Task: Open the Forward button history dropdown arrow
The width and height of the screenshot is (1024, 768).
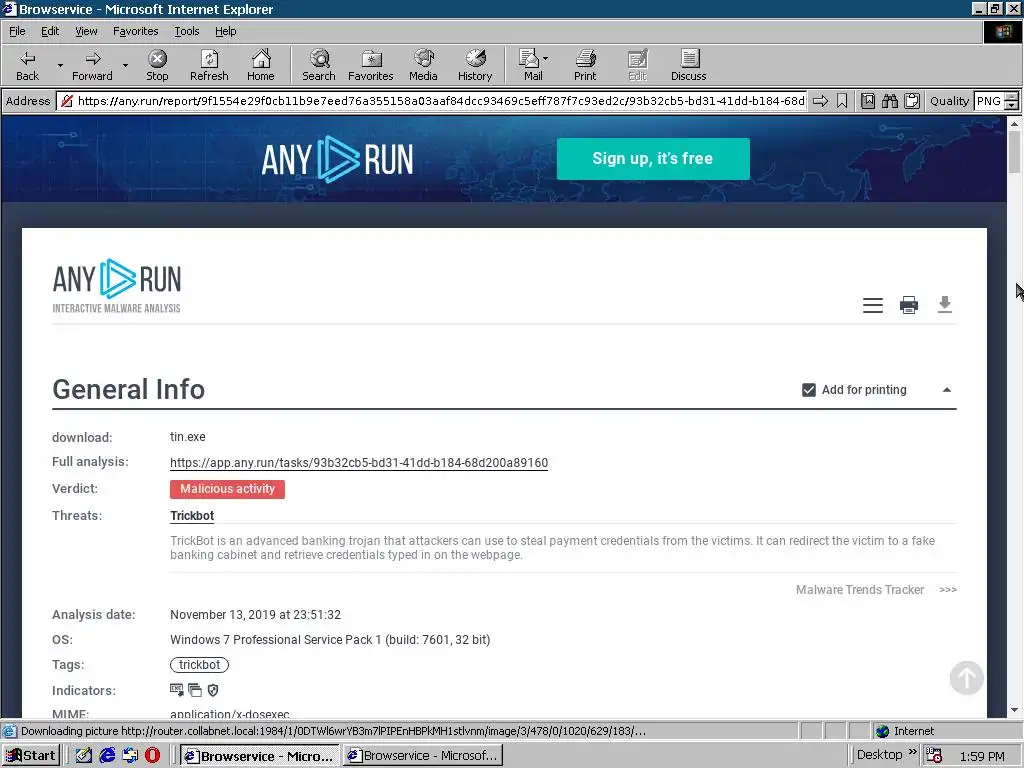Action: (x=125, y=65)
